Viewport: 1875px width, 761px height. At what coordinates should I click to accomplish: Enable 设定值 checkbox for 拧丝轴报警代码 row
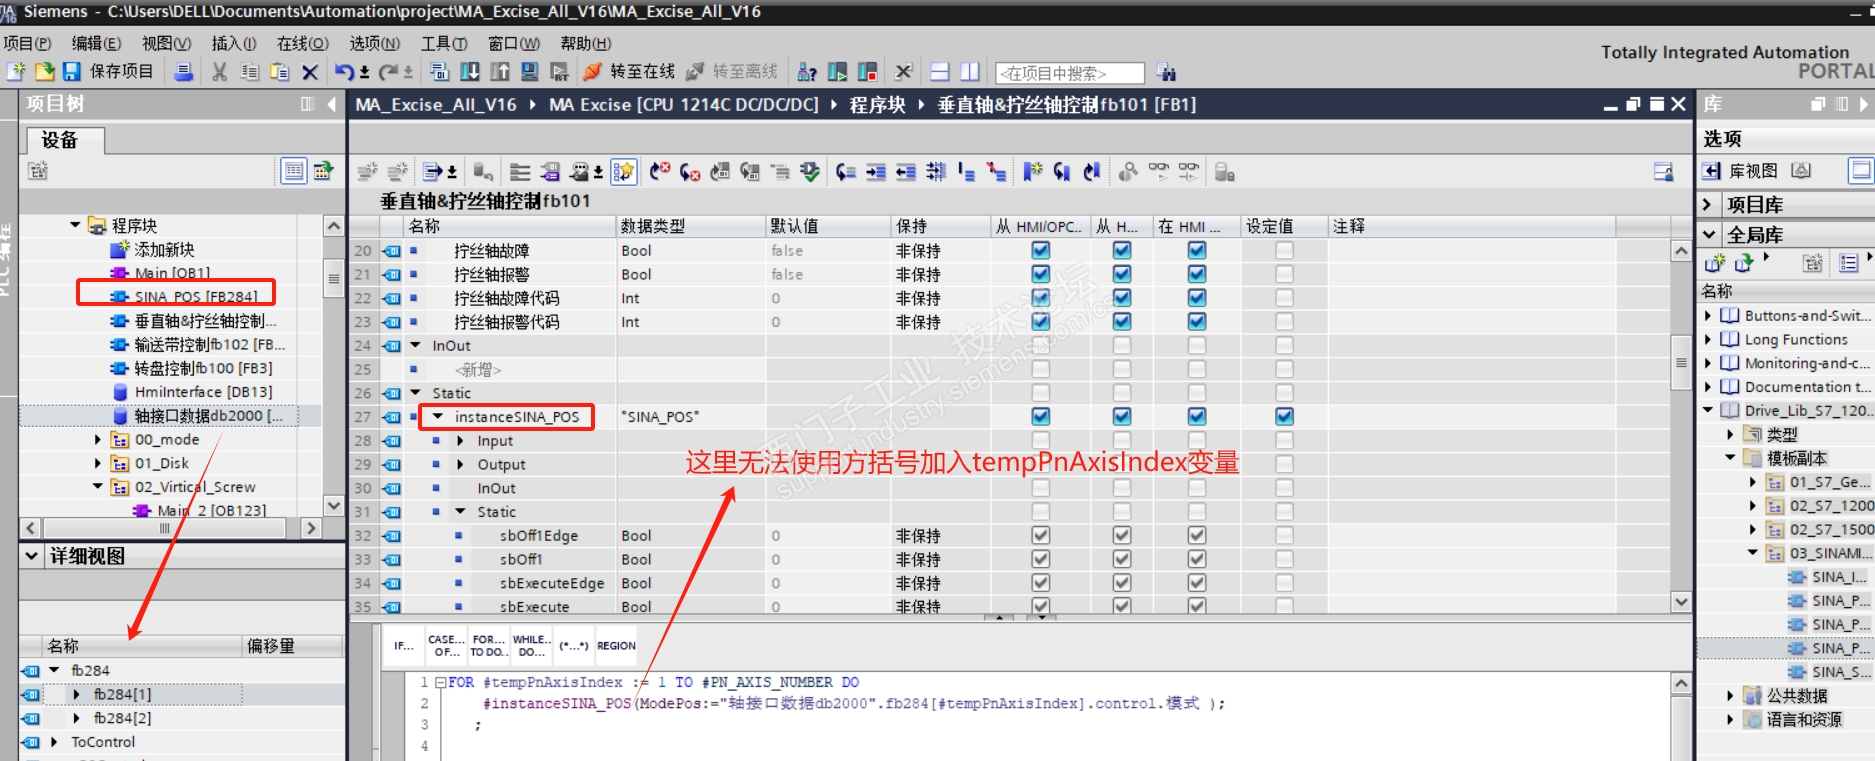click(x=1285, y=322)
